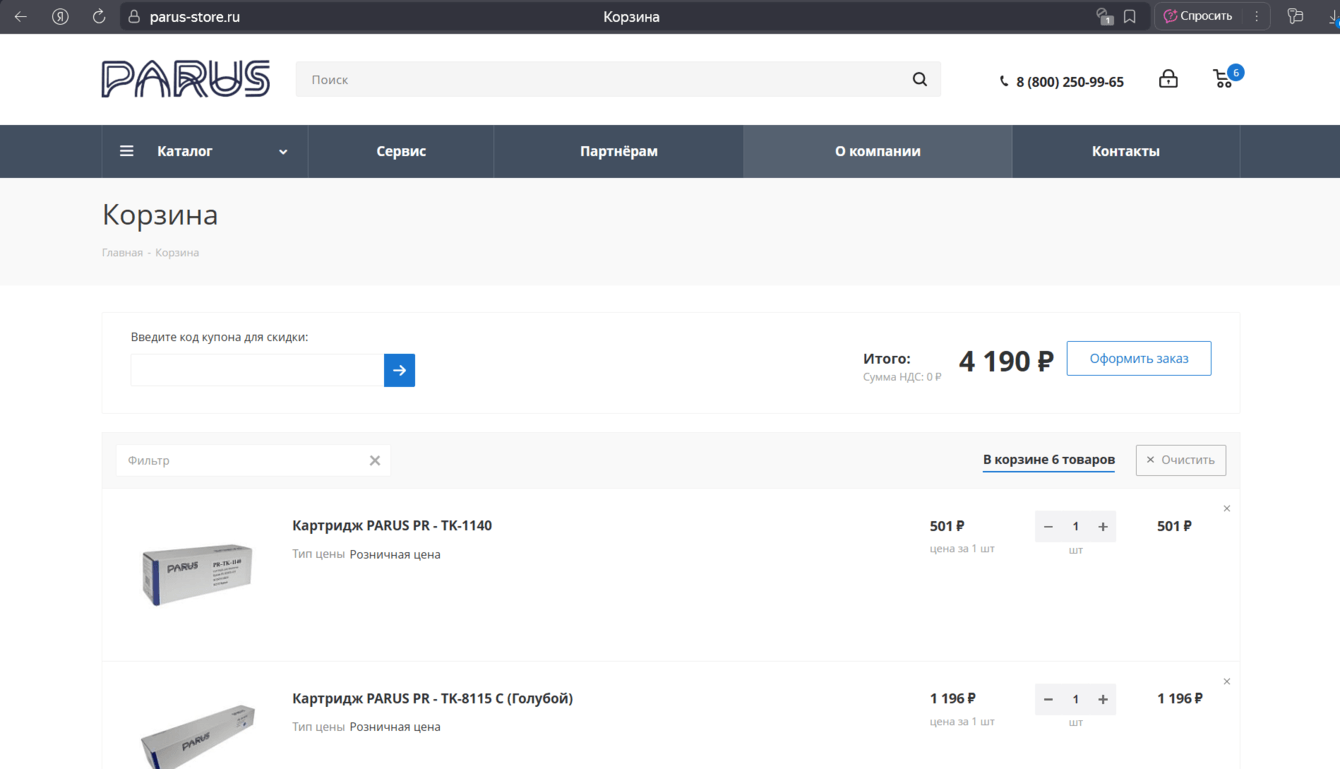
Task: Click the coupon code input field
Action: [257, 370]
